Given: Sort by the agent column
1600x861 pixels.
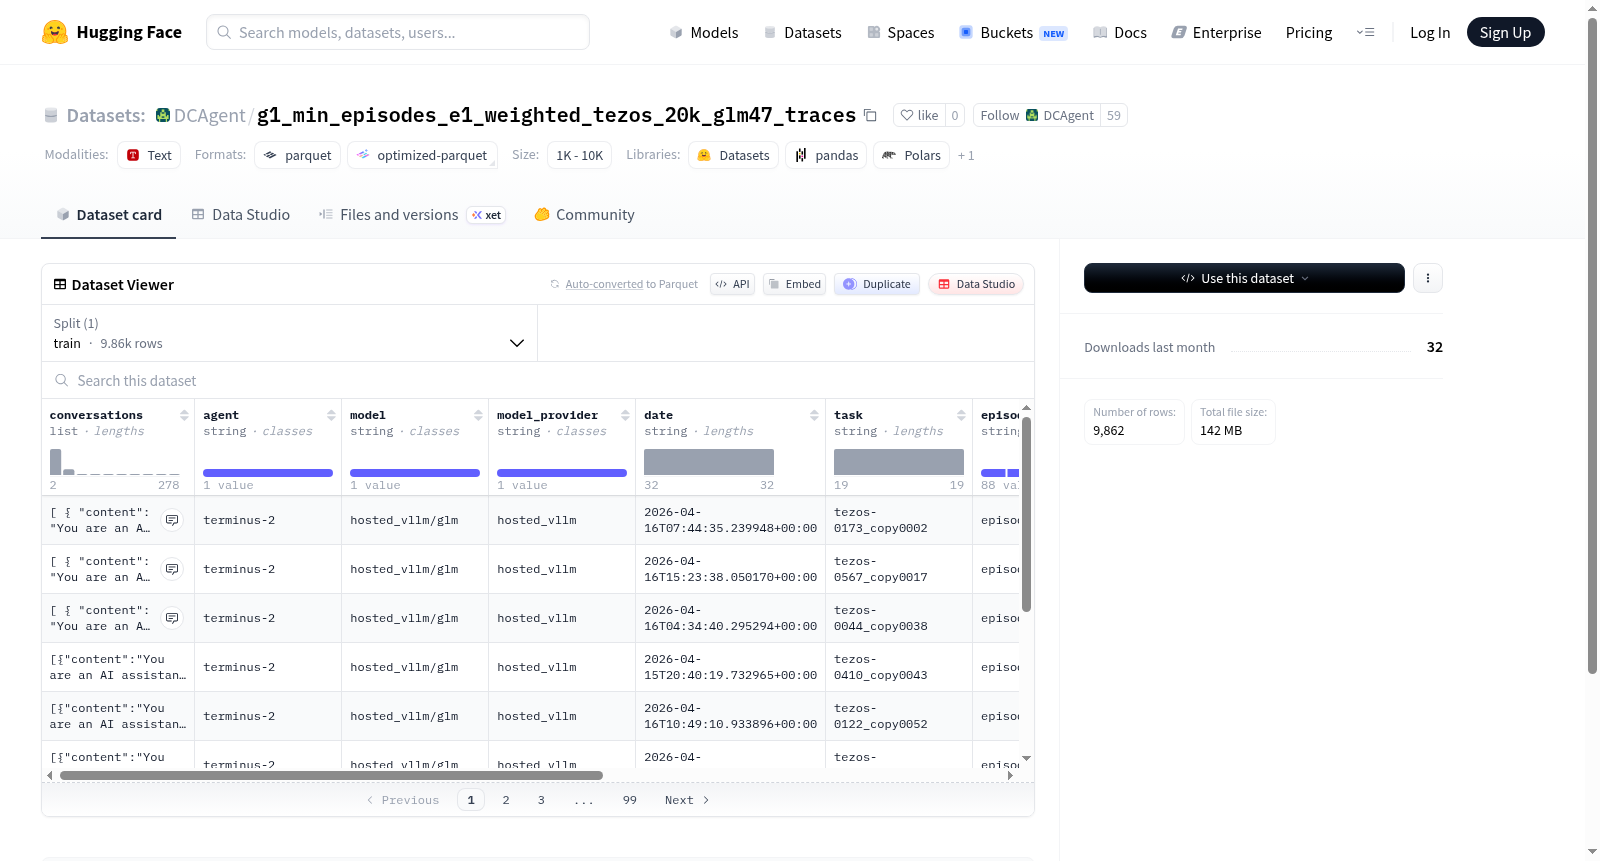Looking at the screenshot, I should (331, 415).
